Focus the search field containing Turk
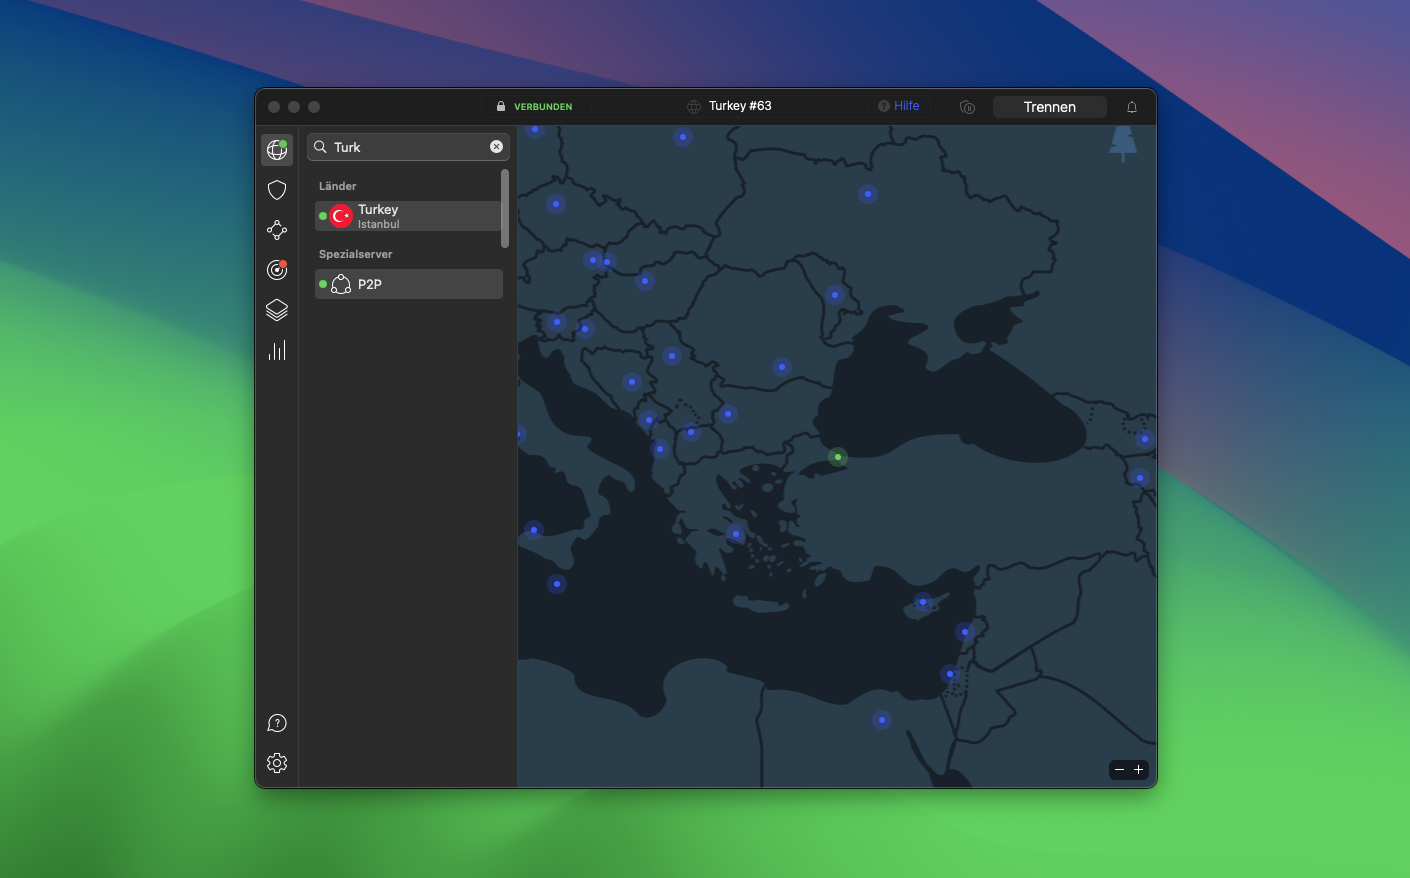 (x=408, y=147)
